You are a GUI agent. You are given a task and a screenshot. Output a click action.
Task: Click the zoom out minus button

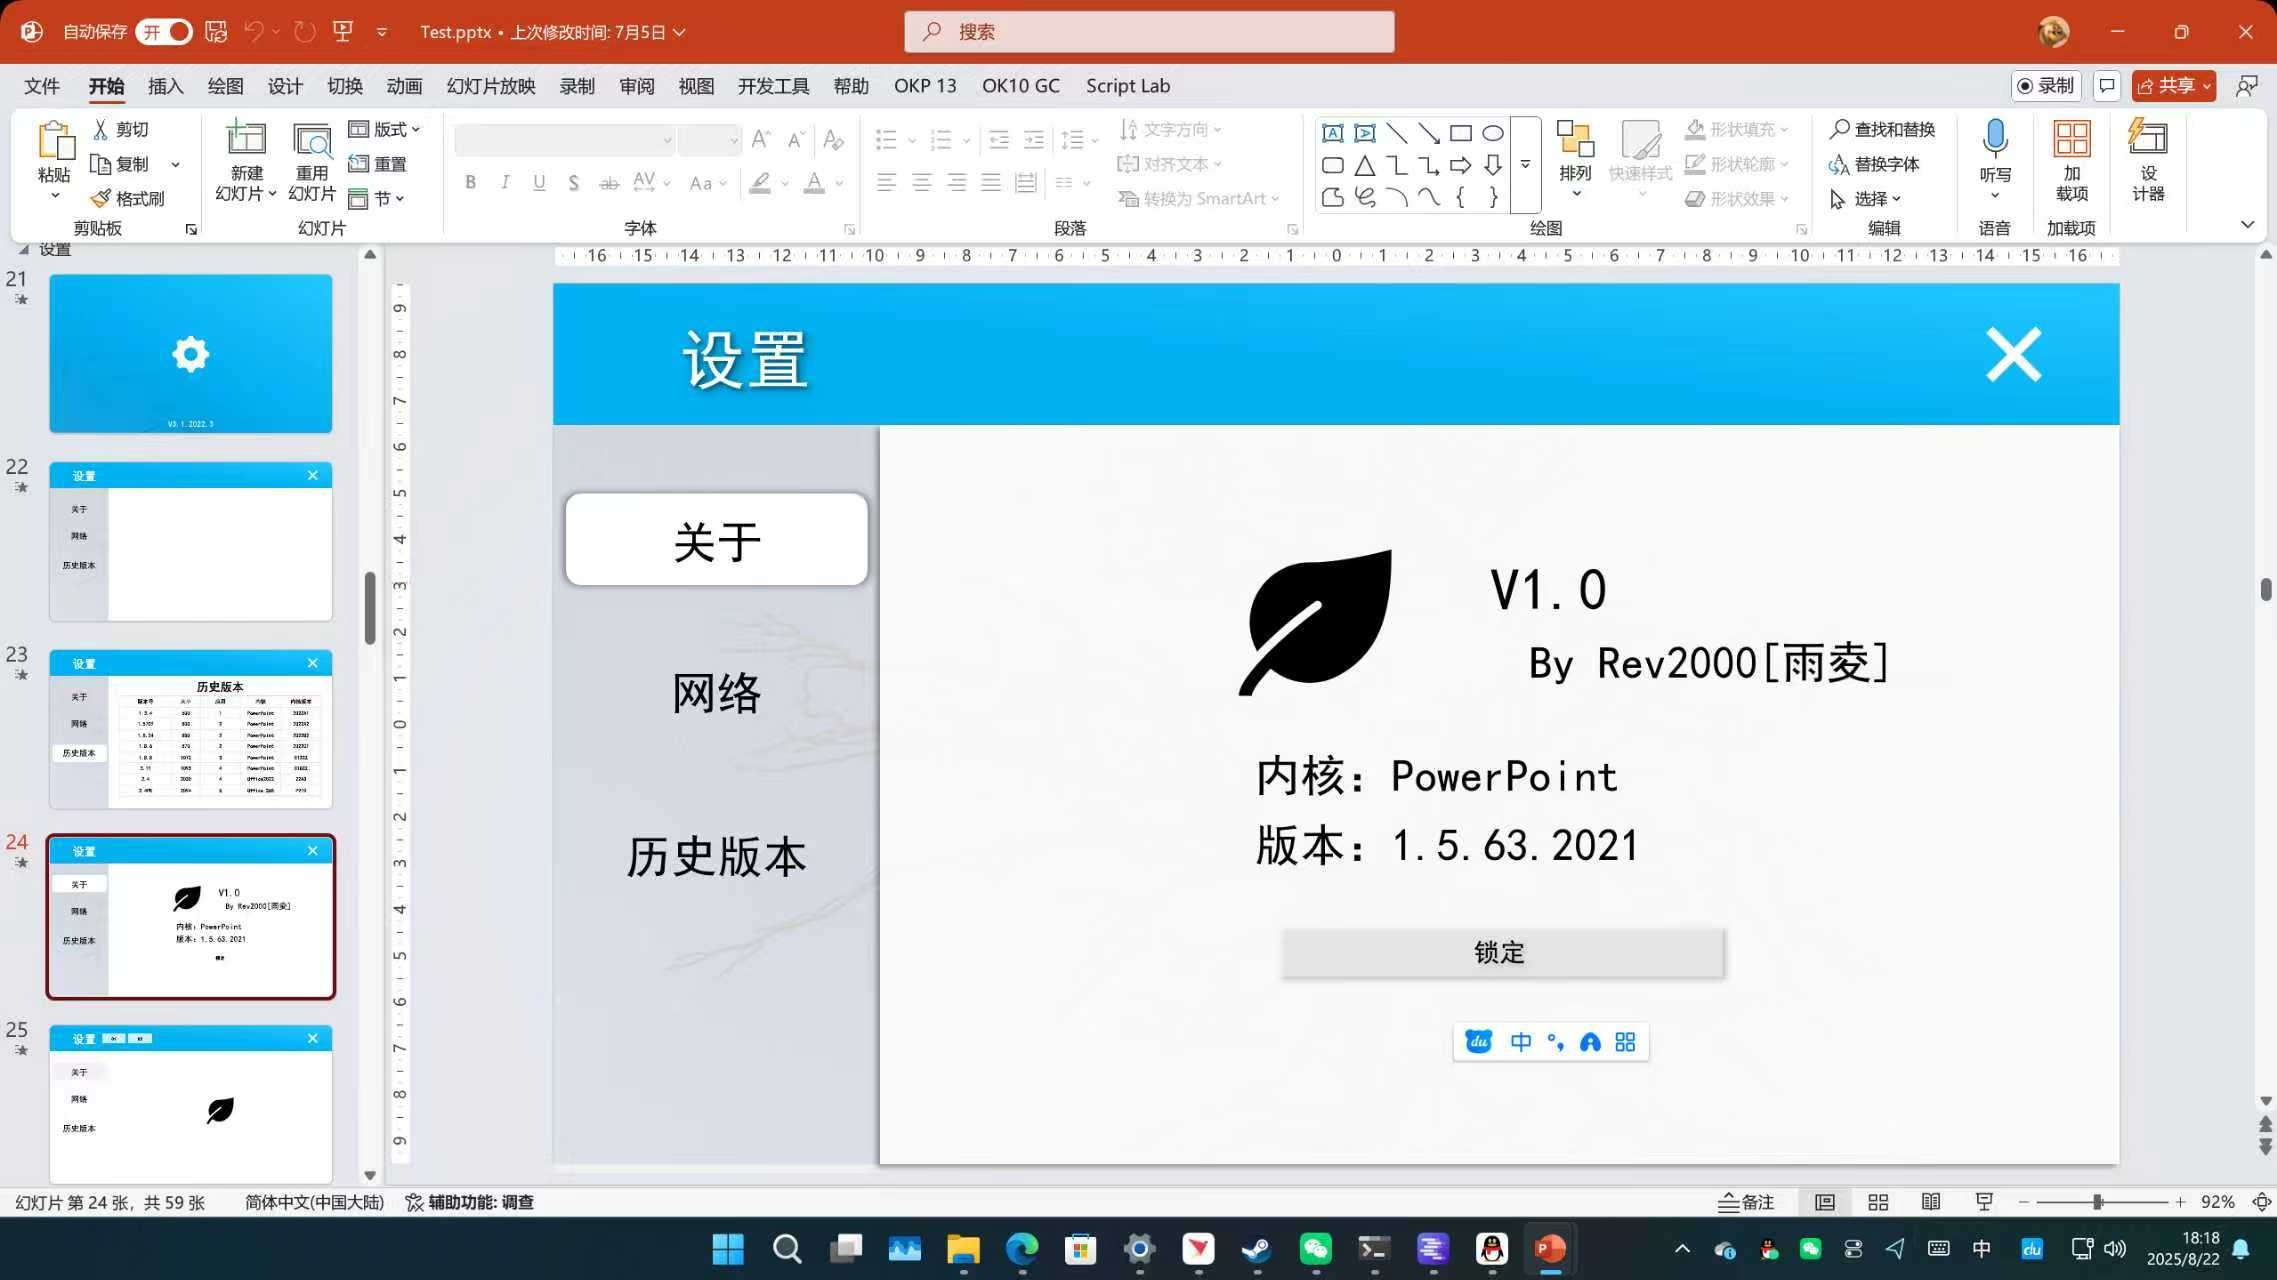click(x=2023, y=1202)
